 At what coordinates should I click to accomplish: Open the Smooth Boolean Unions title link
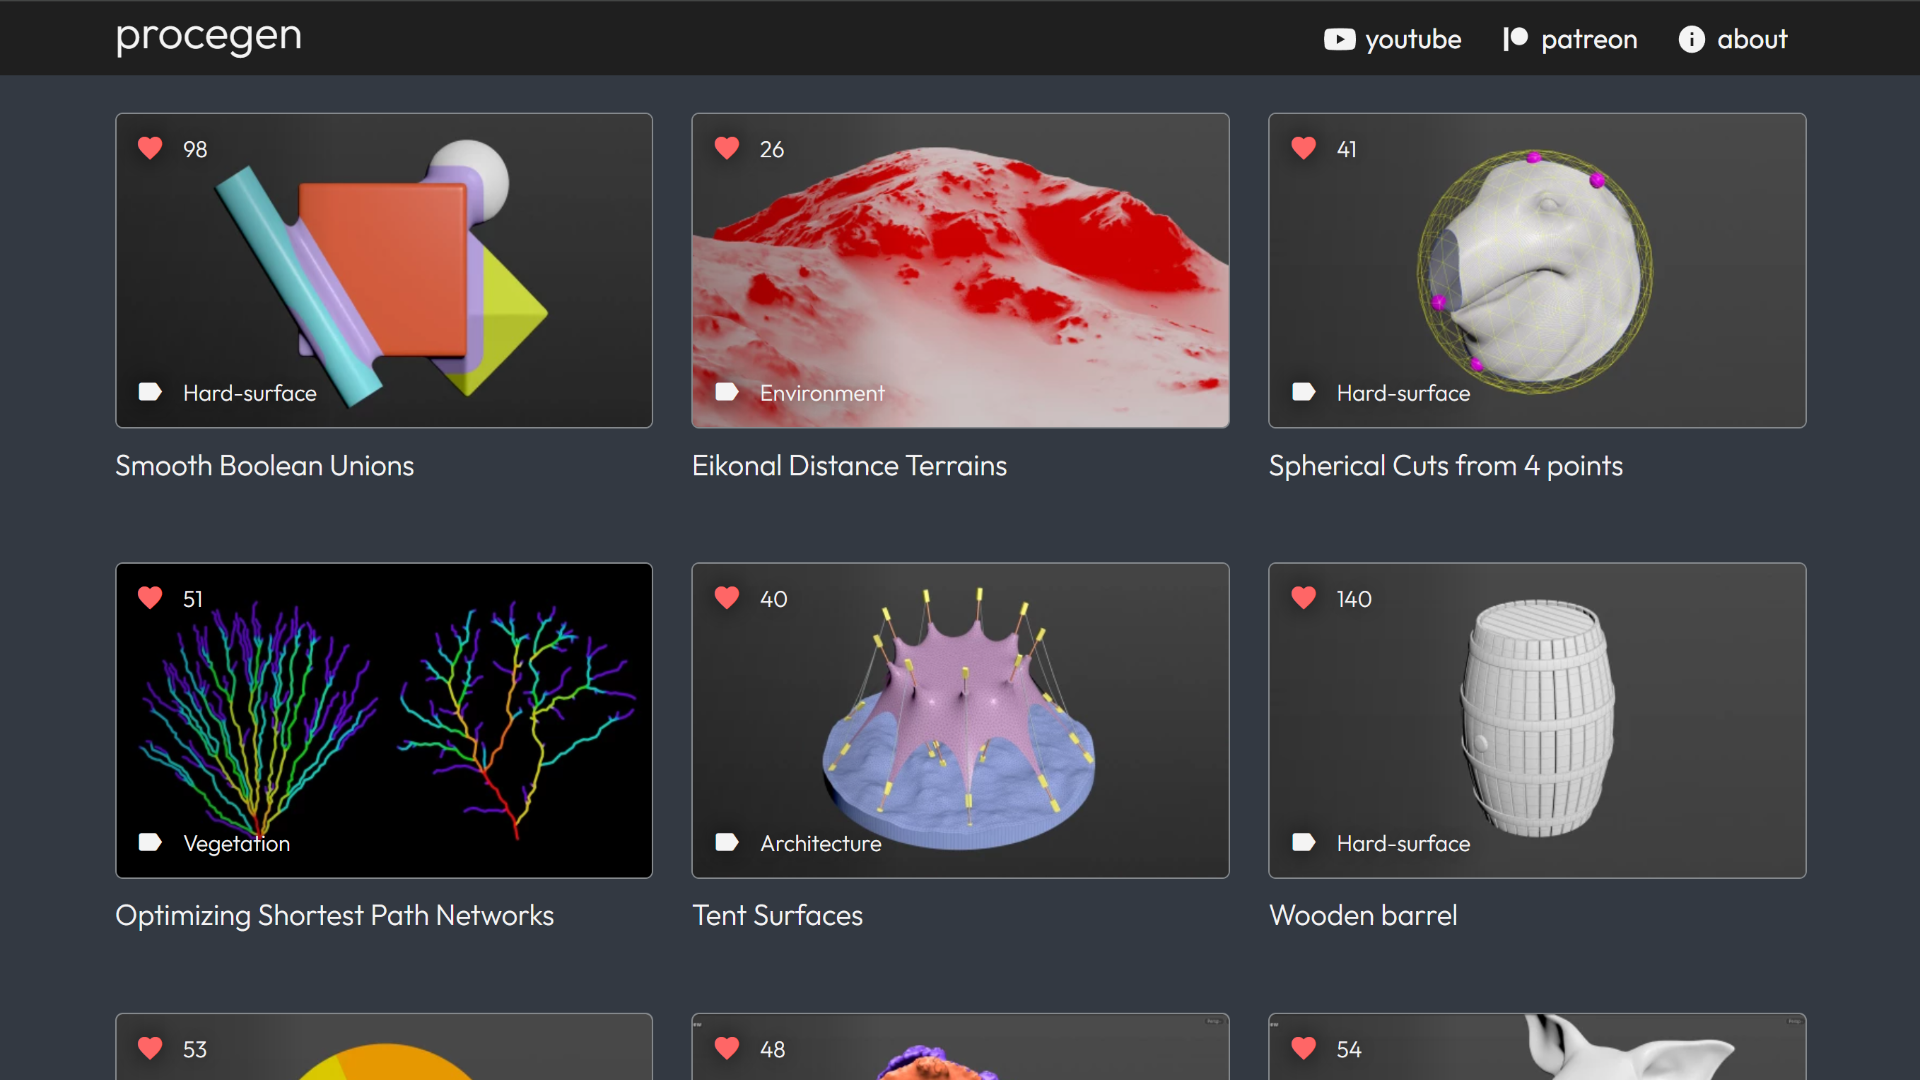(x=264, y=466)
